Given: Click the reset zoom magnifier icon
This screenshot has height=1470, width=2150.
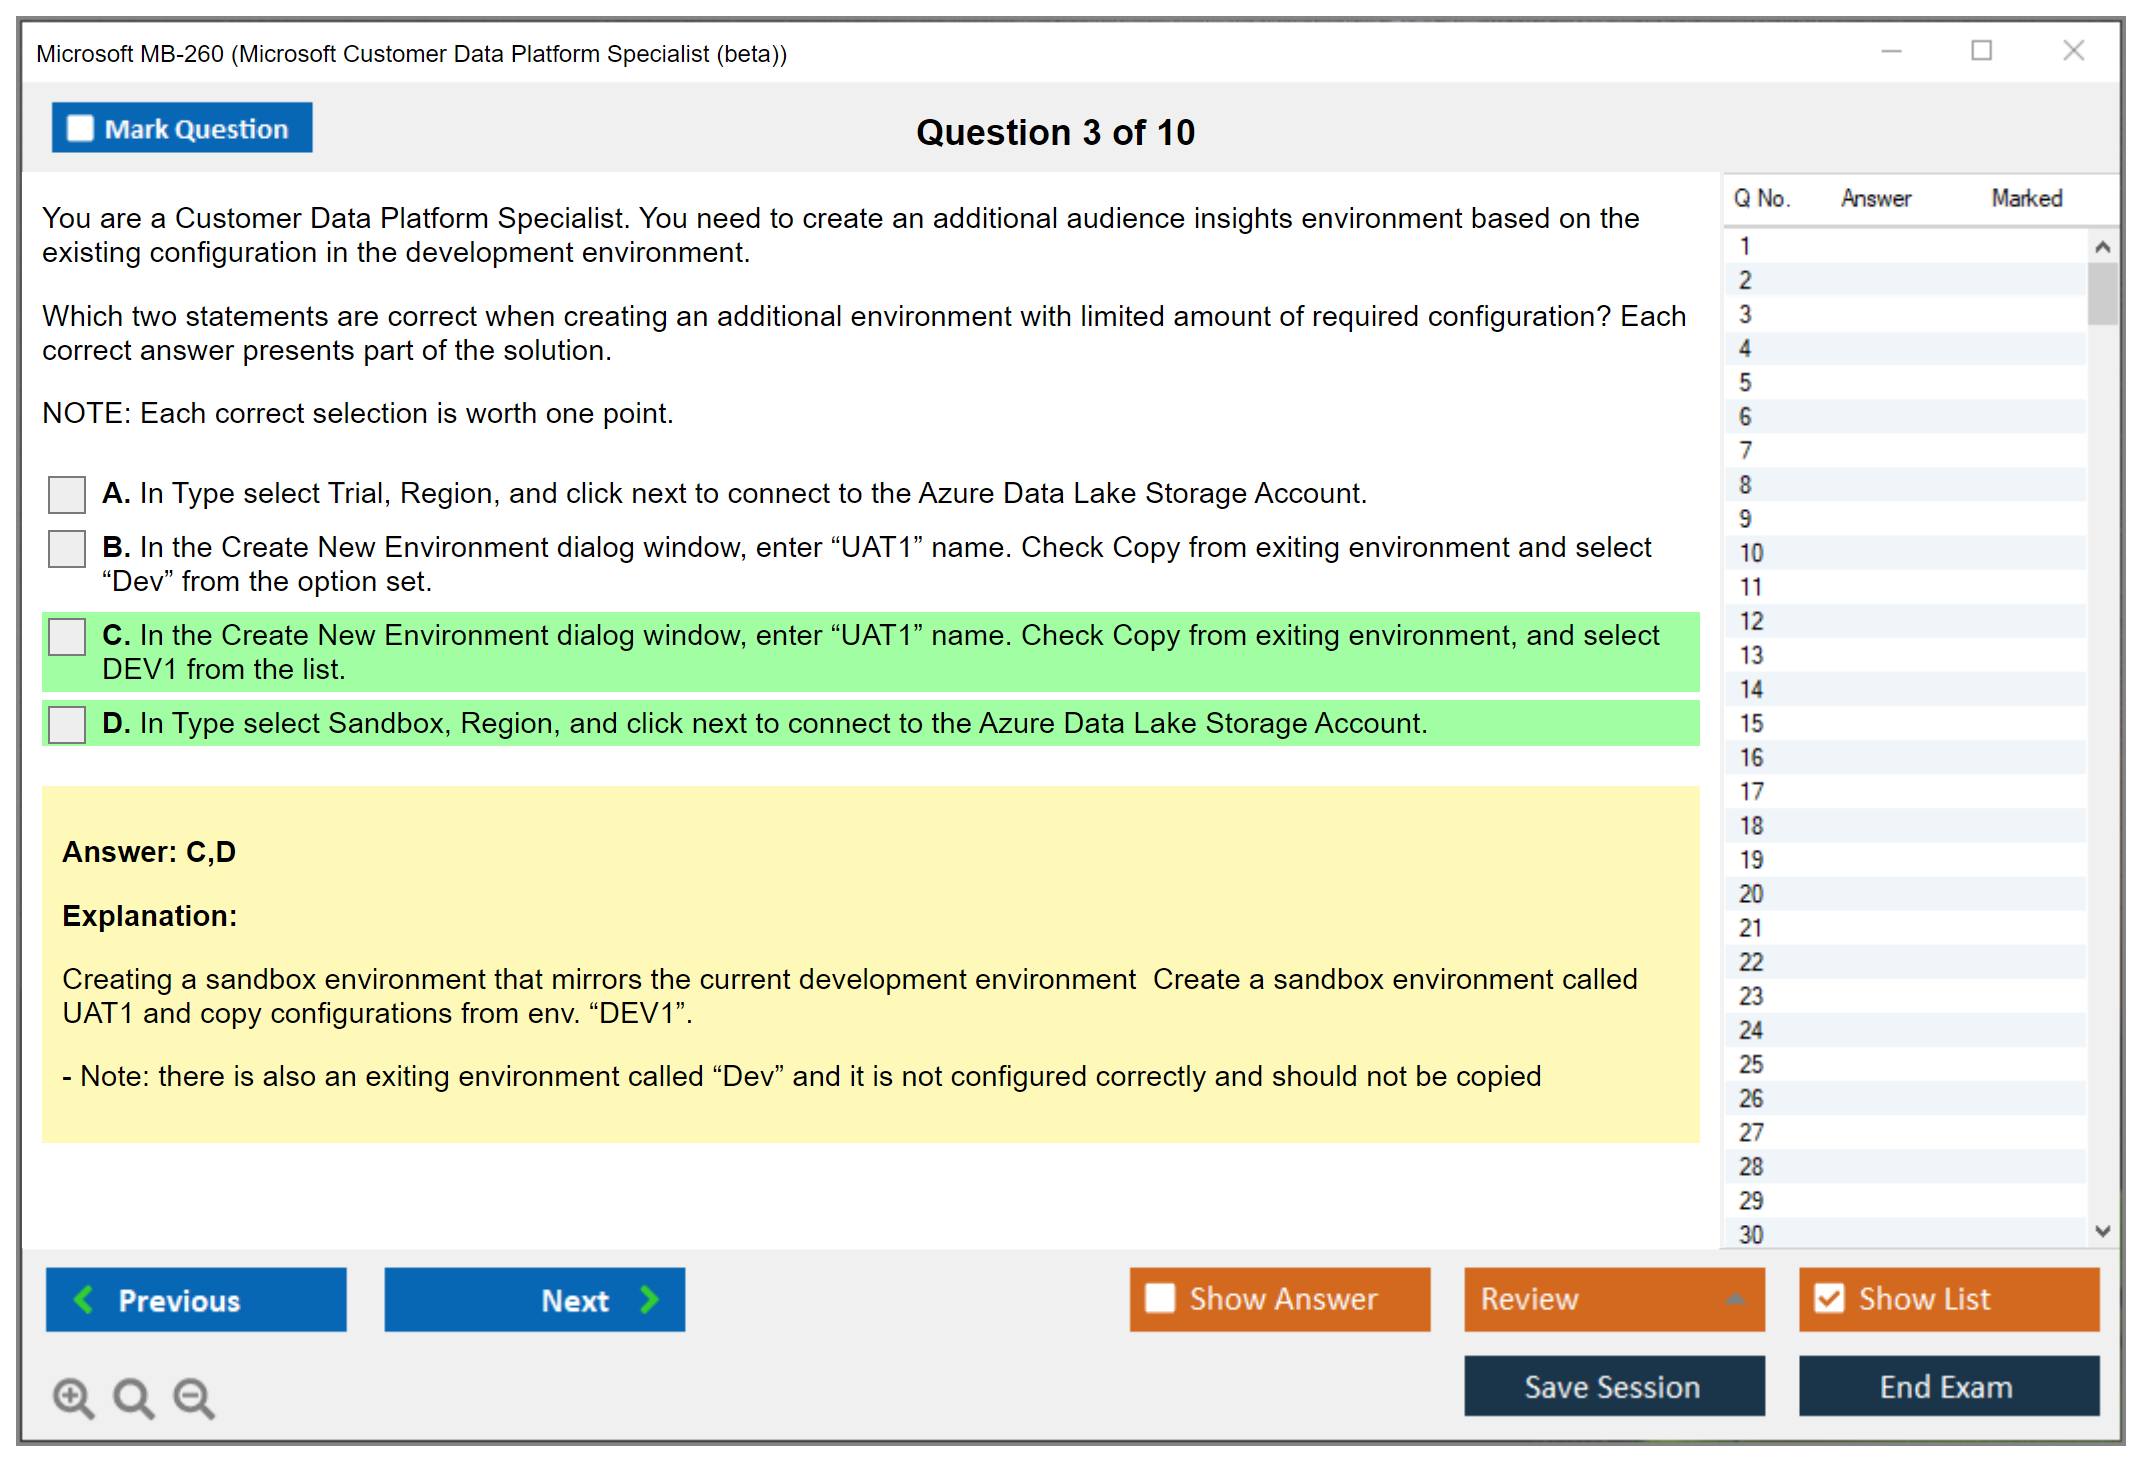Looking at the screenshot, I should tap(133, 1398).
